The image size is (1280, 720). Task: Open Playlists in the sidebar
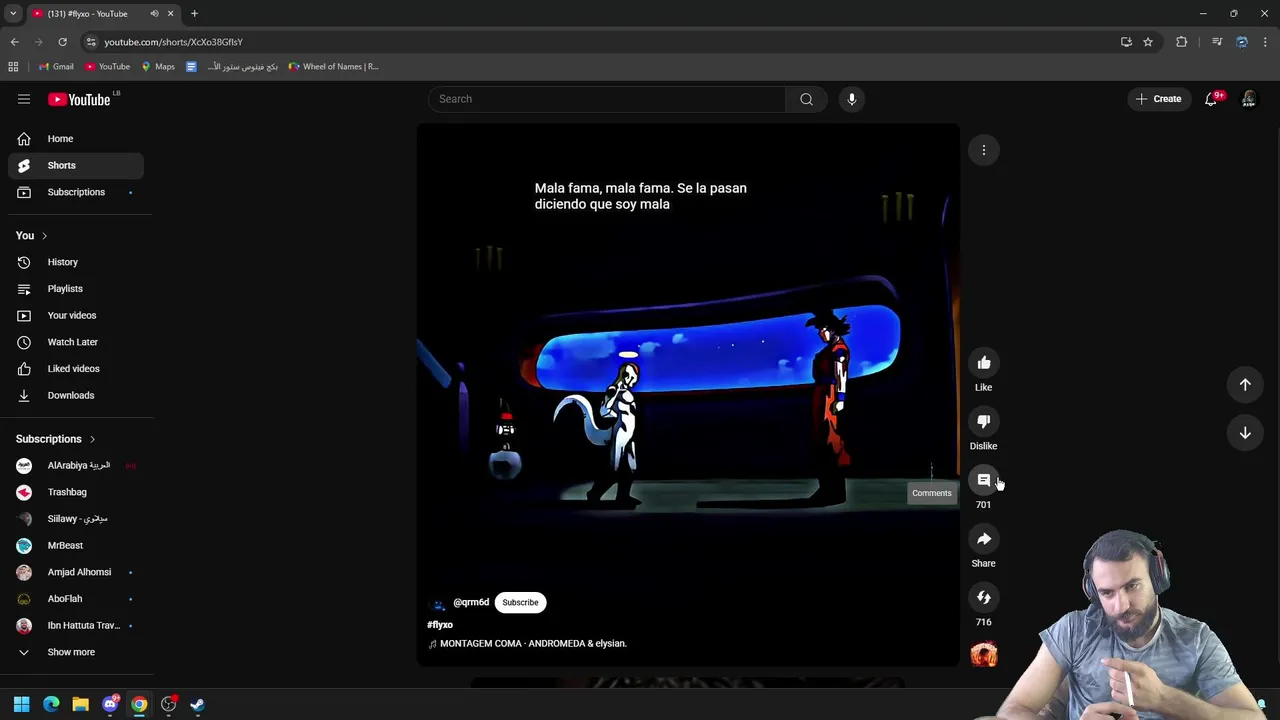click(x=76, y=289)
